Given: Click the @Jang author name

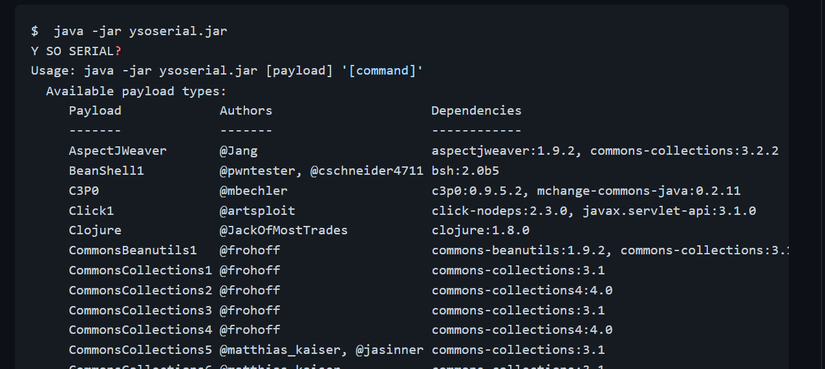Looking at the screenshot, I should coord(238,151).
